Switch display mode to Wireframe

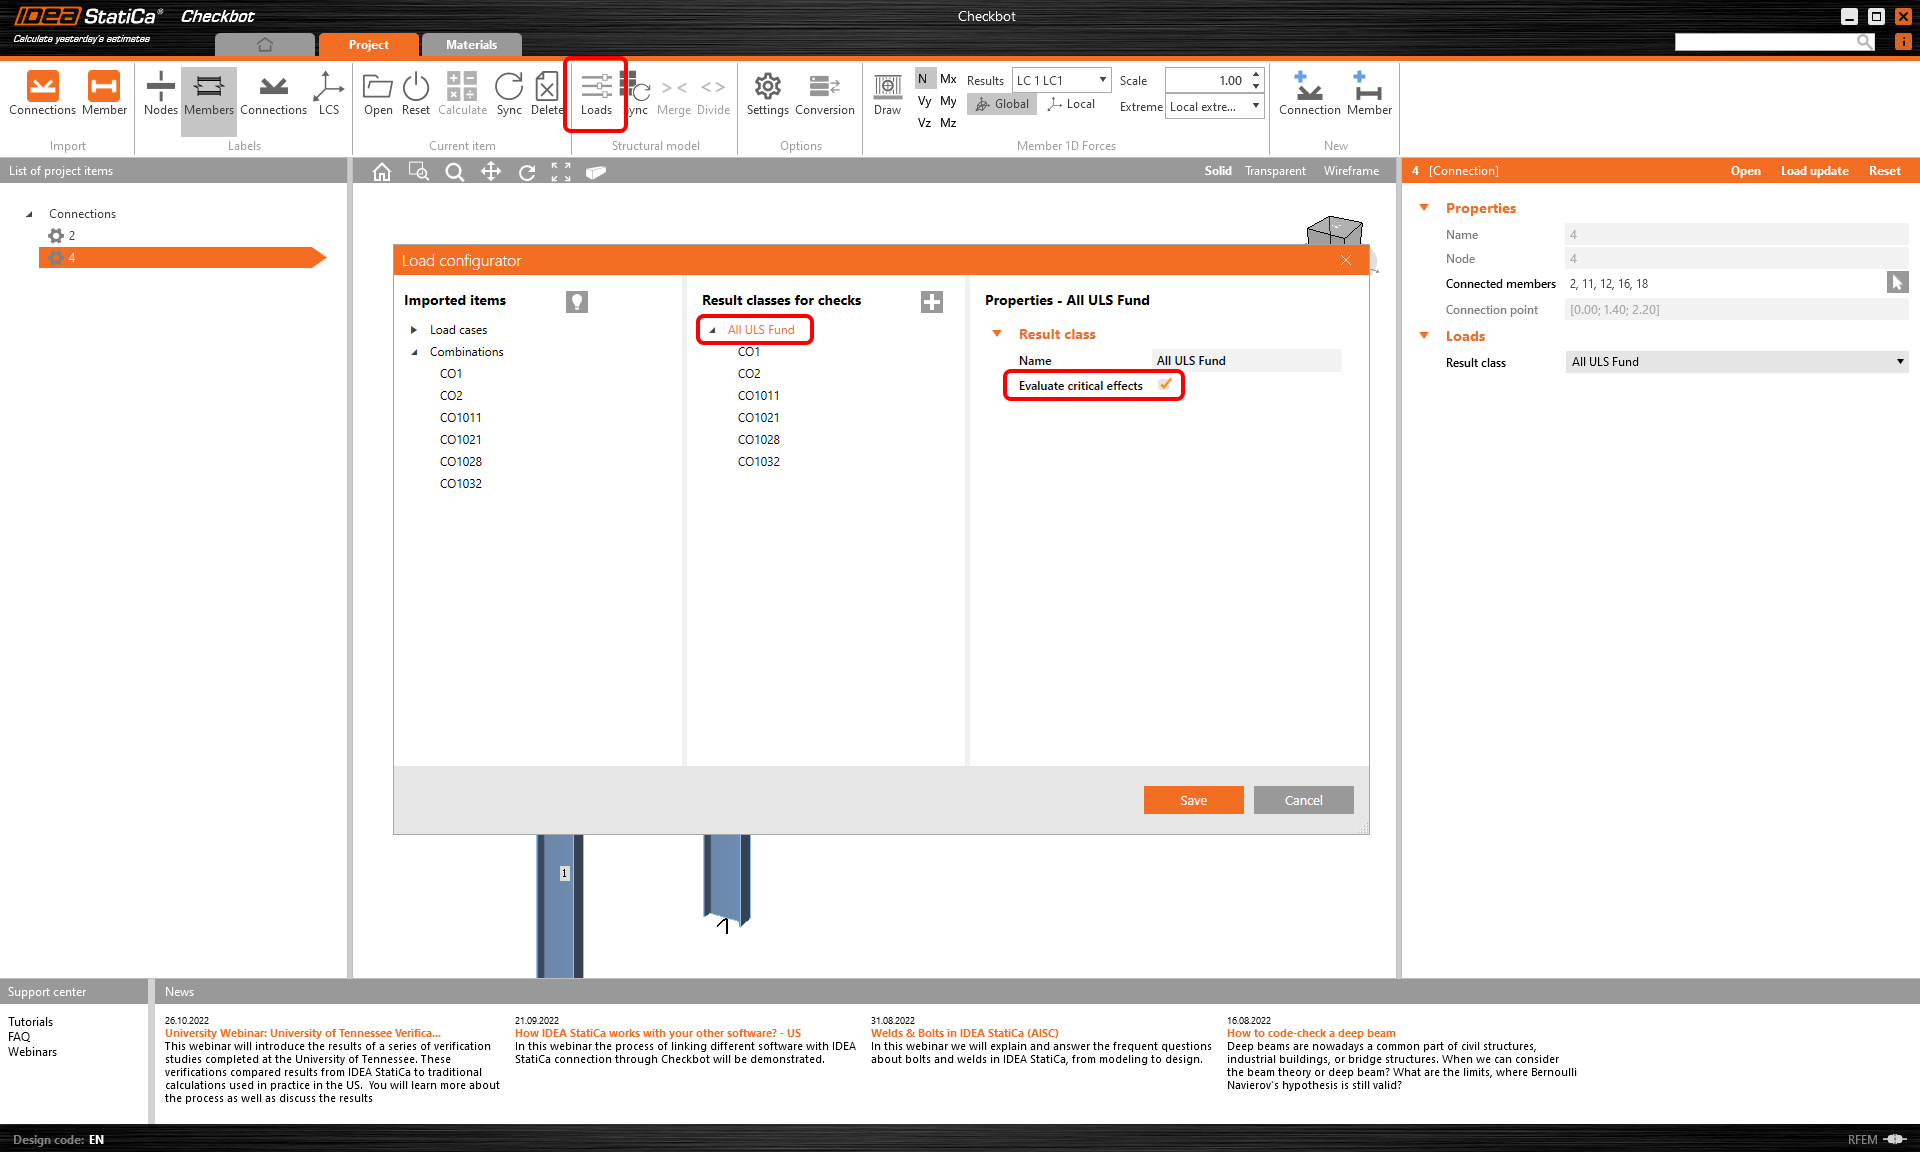[1351, 170]
